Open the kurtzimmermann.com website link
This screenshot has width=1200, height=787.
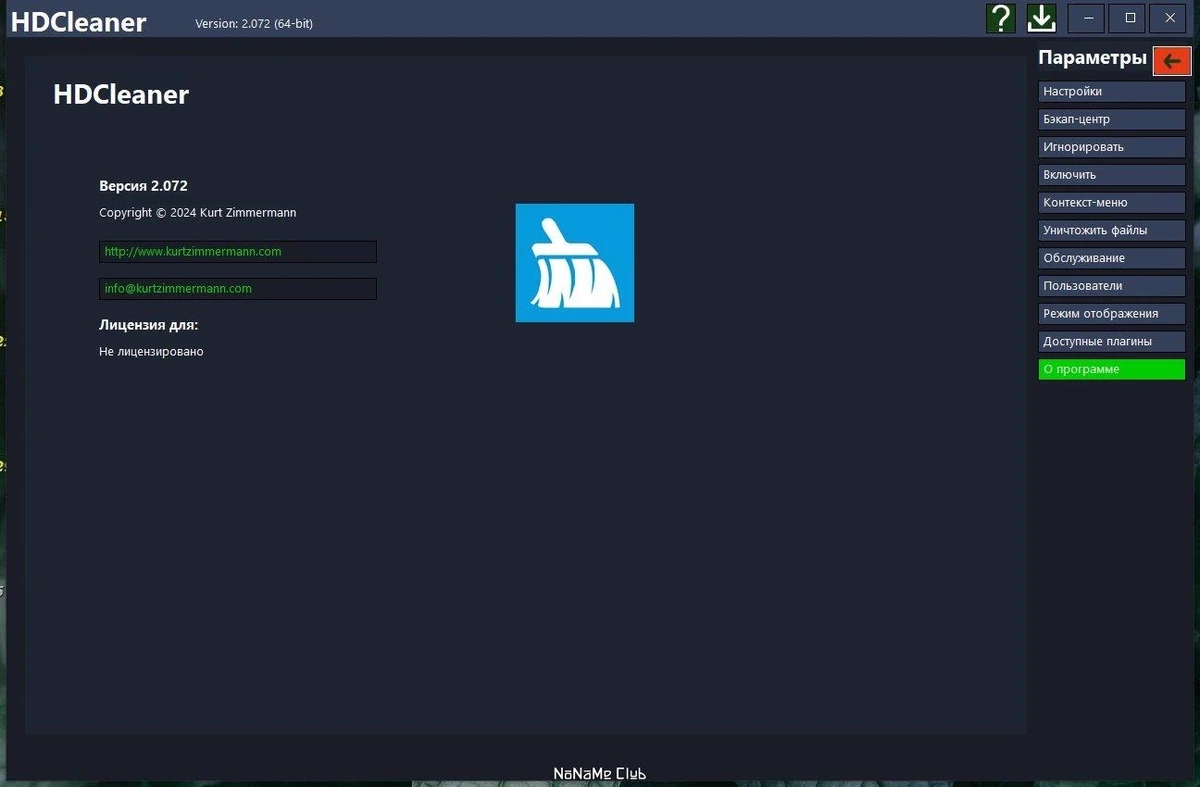238,252
